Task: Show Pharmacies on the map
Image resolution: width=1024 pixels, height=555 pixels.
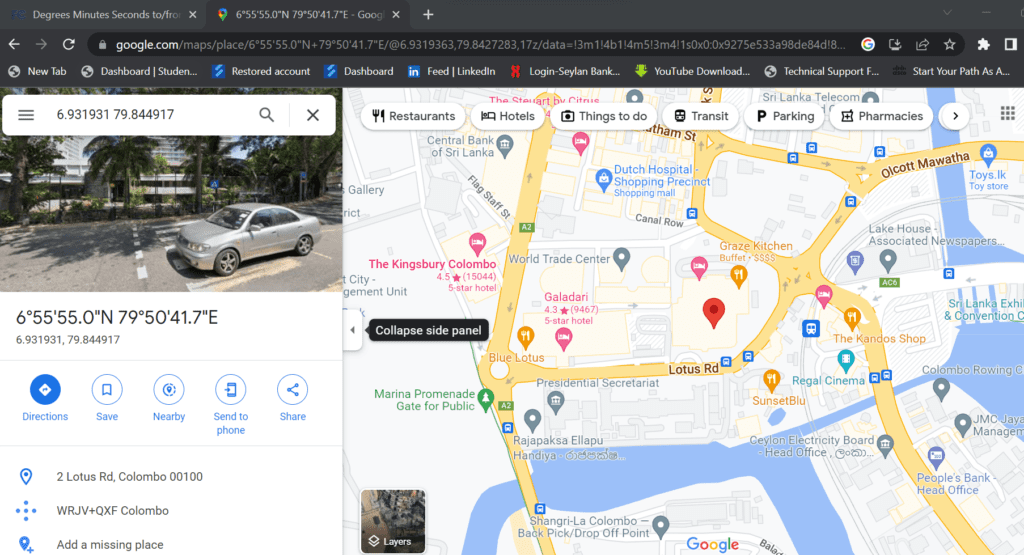Action: 882,116
